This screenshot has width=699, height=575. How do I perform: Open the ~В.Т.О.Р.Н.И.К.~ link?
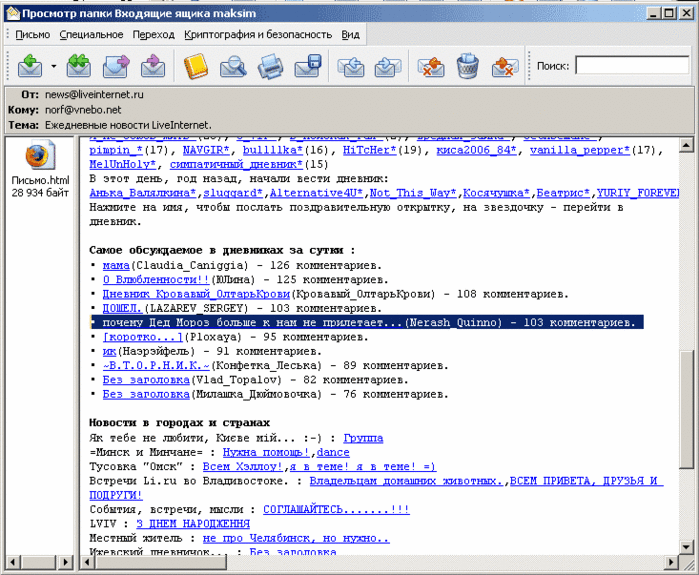click(156, 366)
